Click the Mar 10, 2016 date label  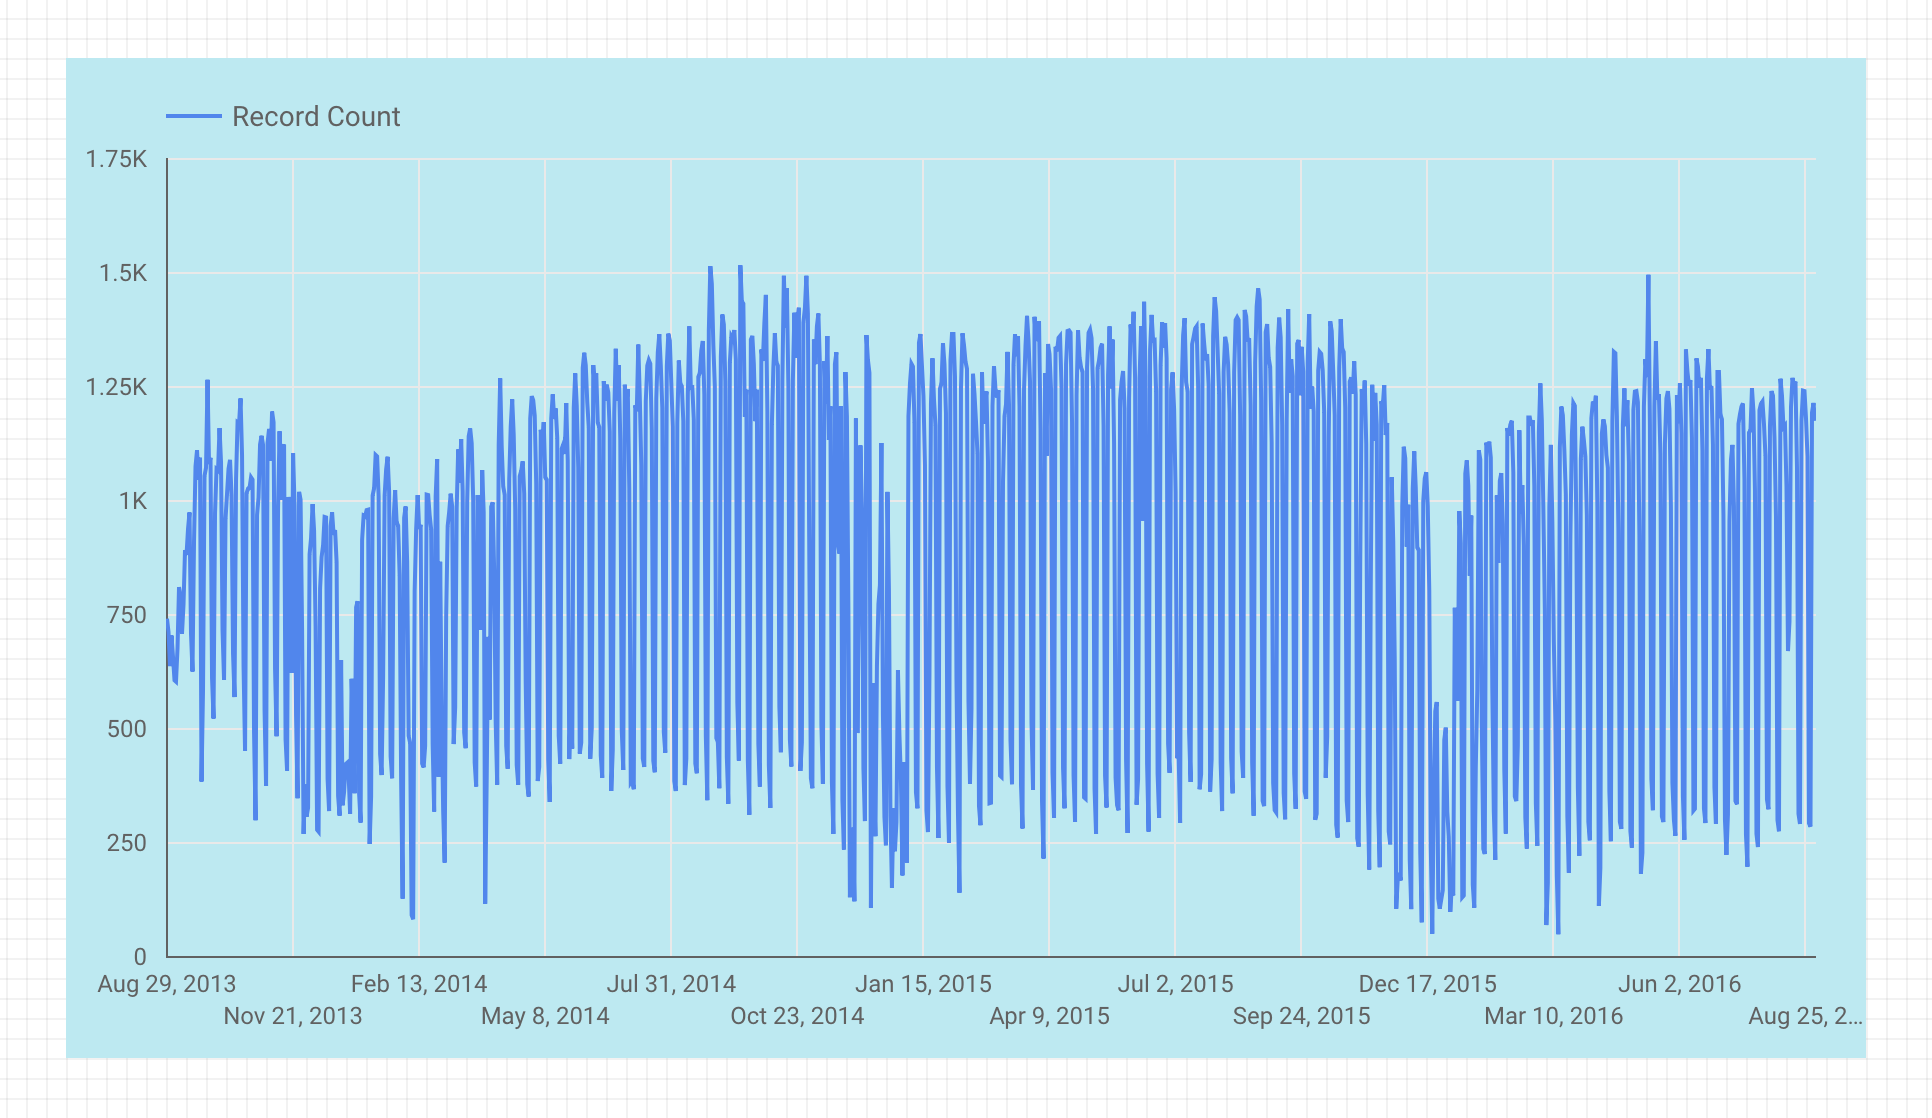pos(1553,1016)
